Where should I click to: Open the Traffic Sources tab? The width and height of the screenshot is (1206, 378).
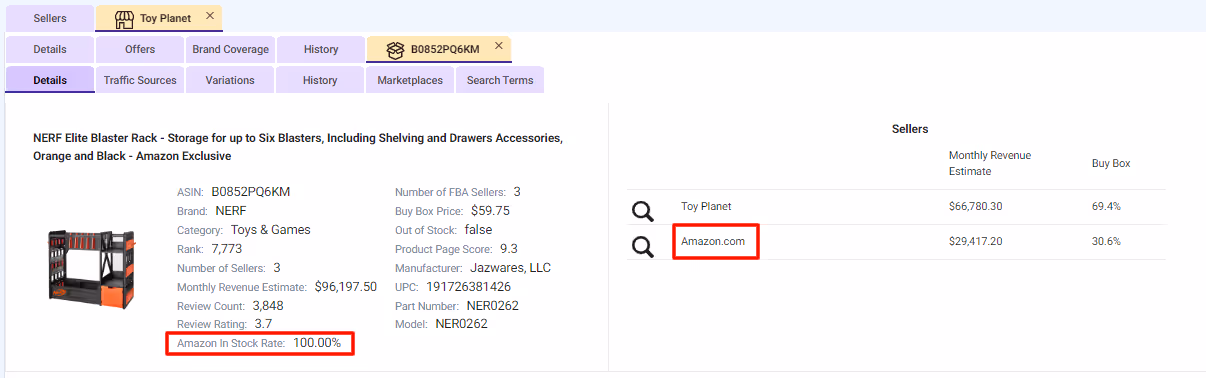(140, 80)
